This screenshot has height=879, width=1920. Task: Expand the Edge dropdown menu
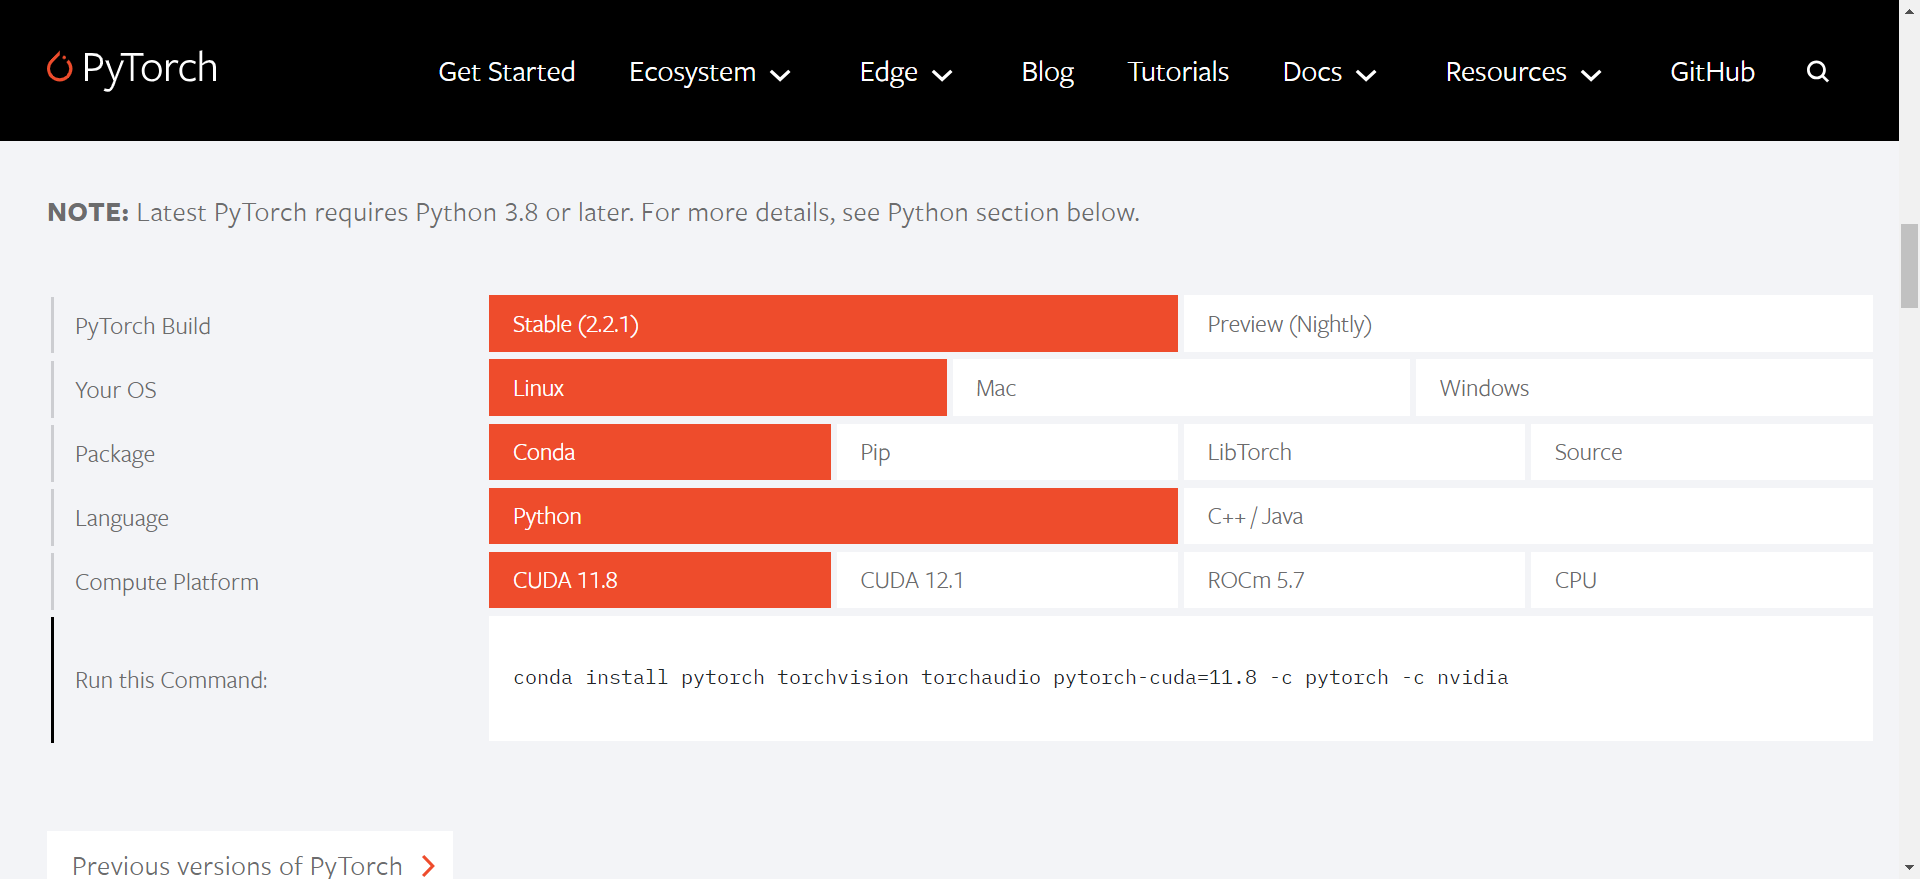click(x=906, y=72)
